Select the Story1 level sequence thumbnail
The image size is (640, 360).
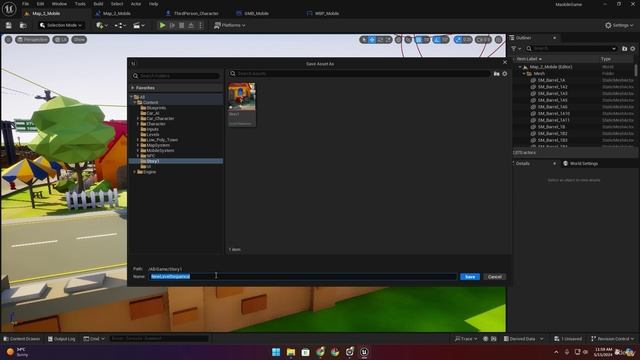click(x=242, y=104)
